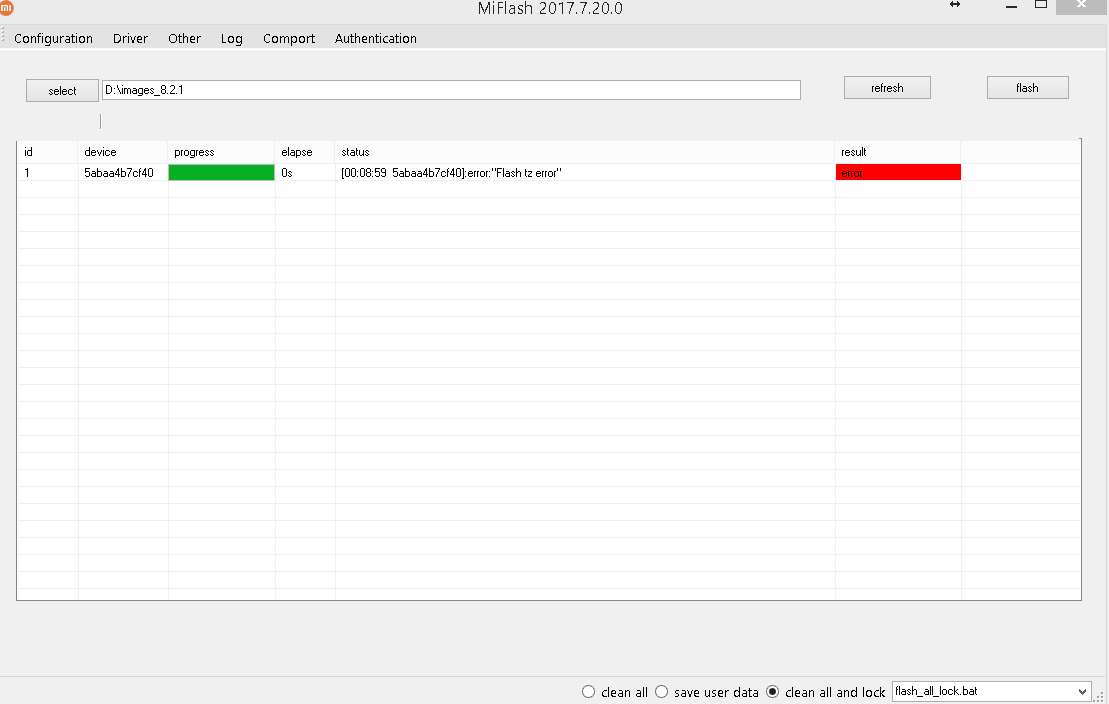Open the Comport menu
This screenshot has height=704, width=1109.
pyautogui.click(x=289, y=38)
